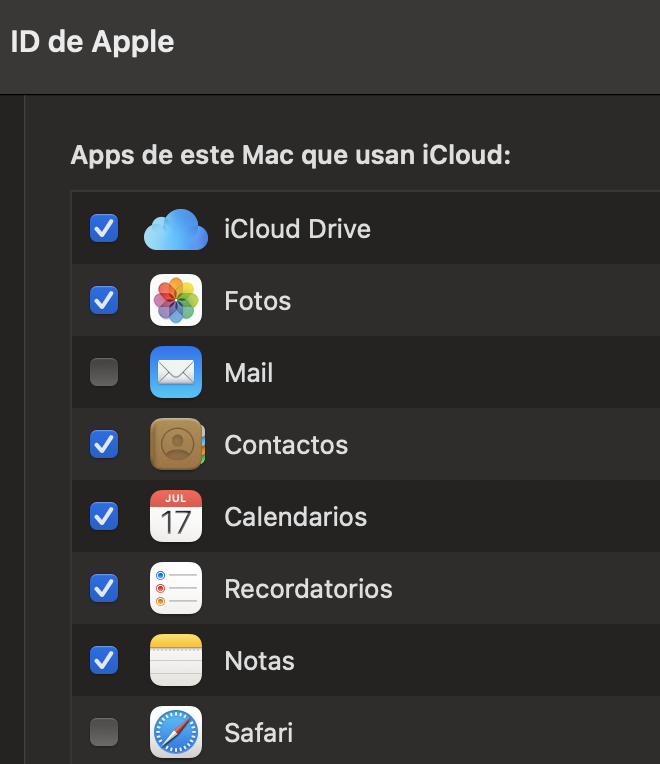Viewport: 660px width, 764px height.
Task: Click the Fotos flower icon
Action: tap(176, 300)
